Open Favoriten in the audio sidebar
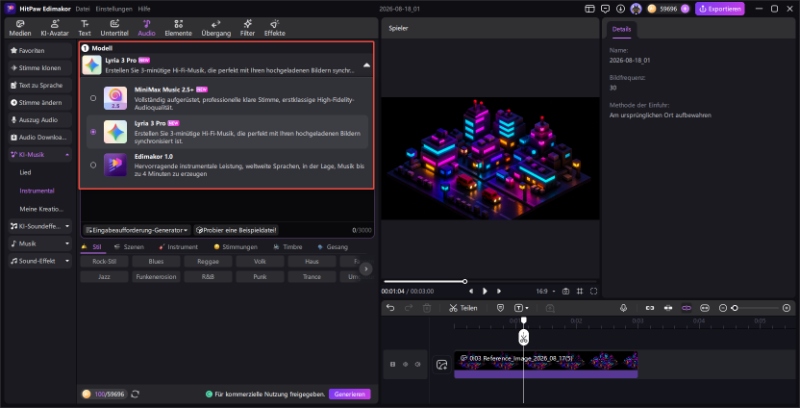Viewport: 800px width, 408px height. 40,50
